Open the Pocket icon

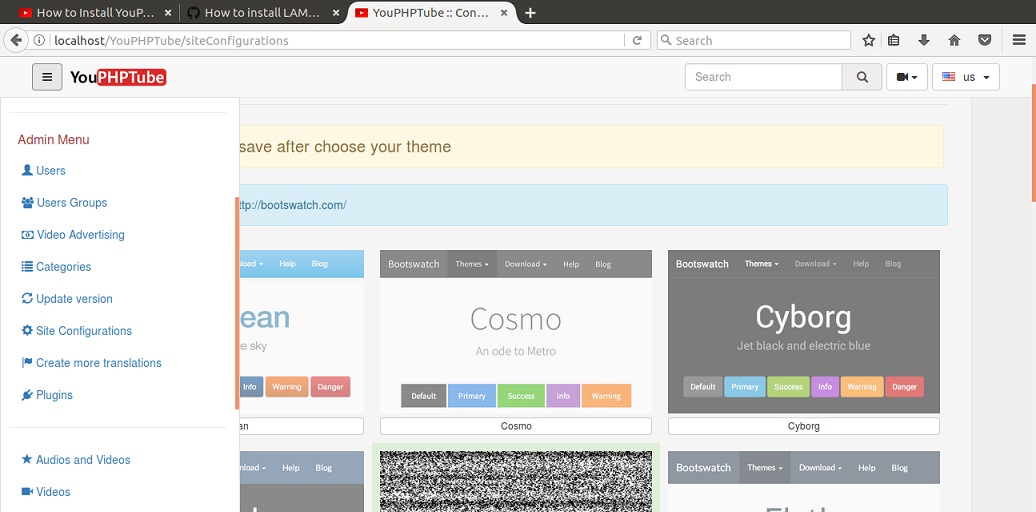pyautogui.click(x=984, y=40)
